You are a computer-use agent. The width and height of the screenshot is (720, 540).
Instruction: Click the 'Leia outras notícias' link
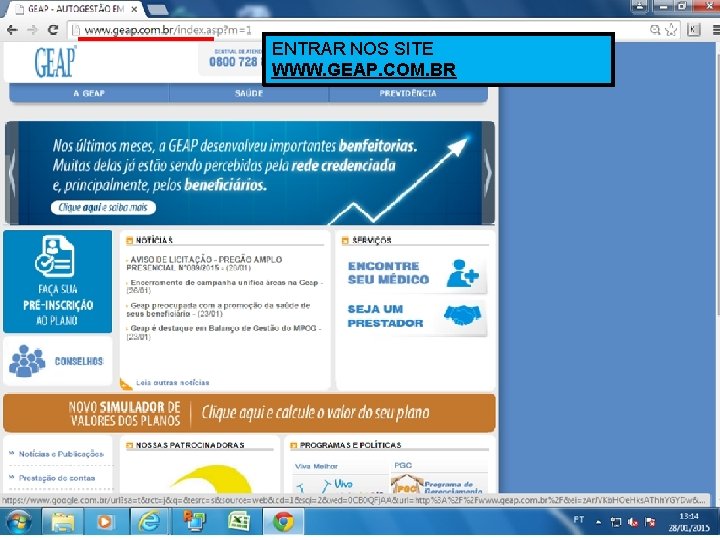tap(173, 382)
